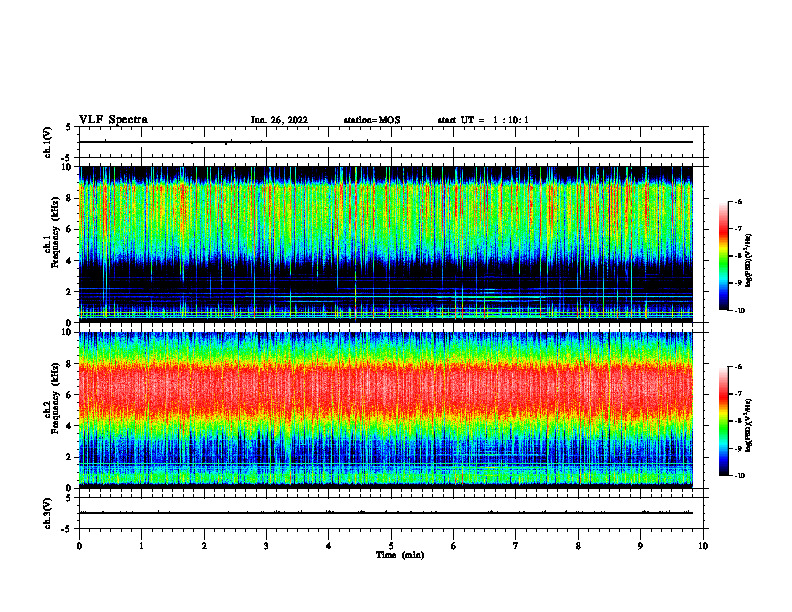Click the time axis tick label "5"
This screenshot has height=612, width=792.
[391, 546]
